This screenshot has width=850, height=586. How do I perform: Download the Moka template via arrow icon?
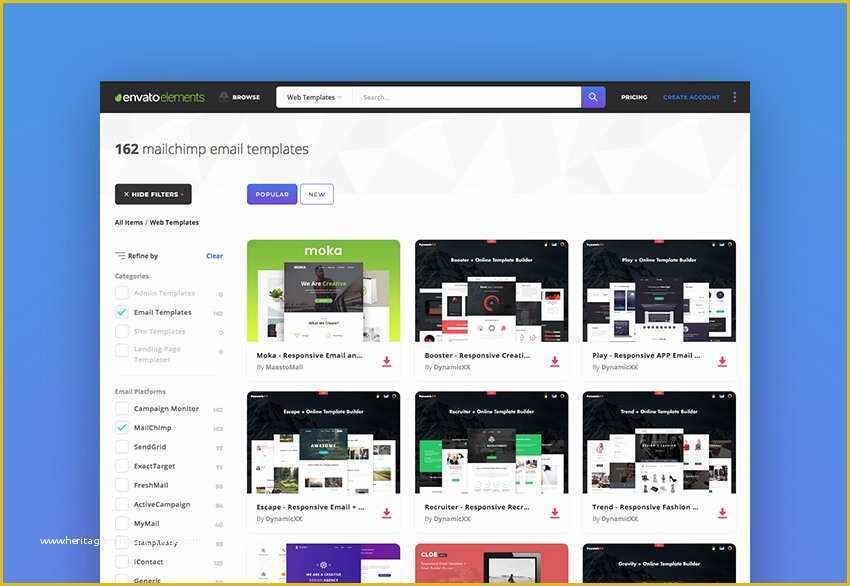point(387,361)
